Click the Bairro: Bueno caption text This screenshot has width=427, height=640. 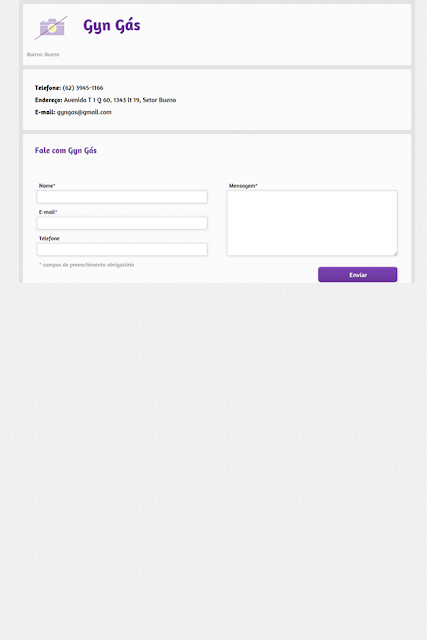(x=43, y=54)
